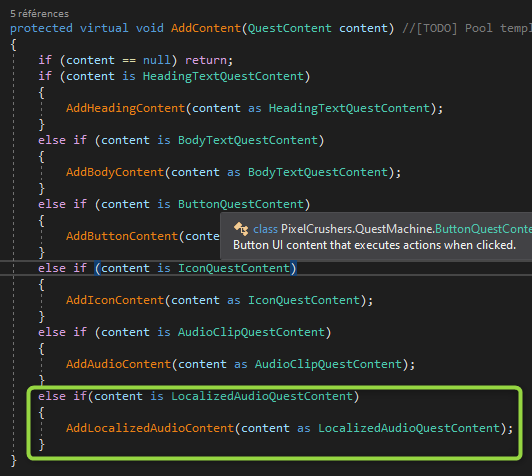Click the //[TODO] Pool comment
This screenshot has width=532, height=476.
(x=467, y=28)
